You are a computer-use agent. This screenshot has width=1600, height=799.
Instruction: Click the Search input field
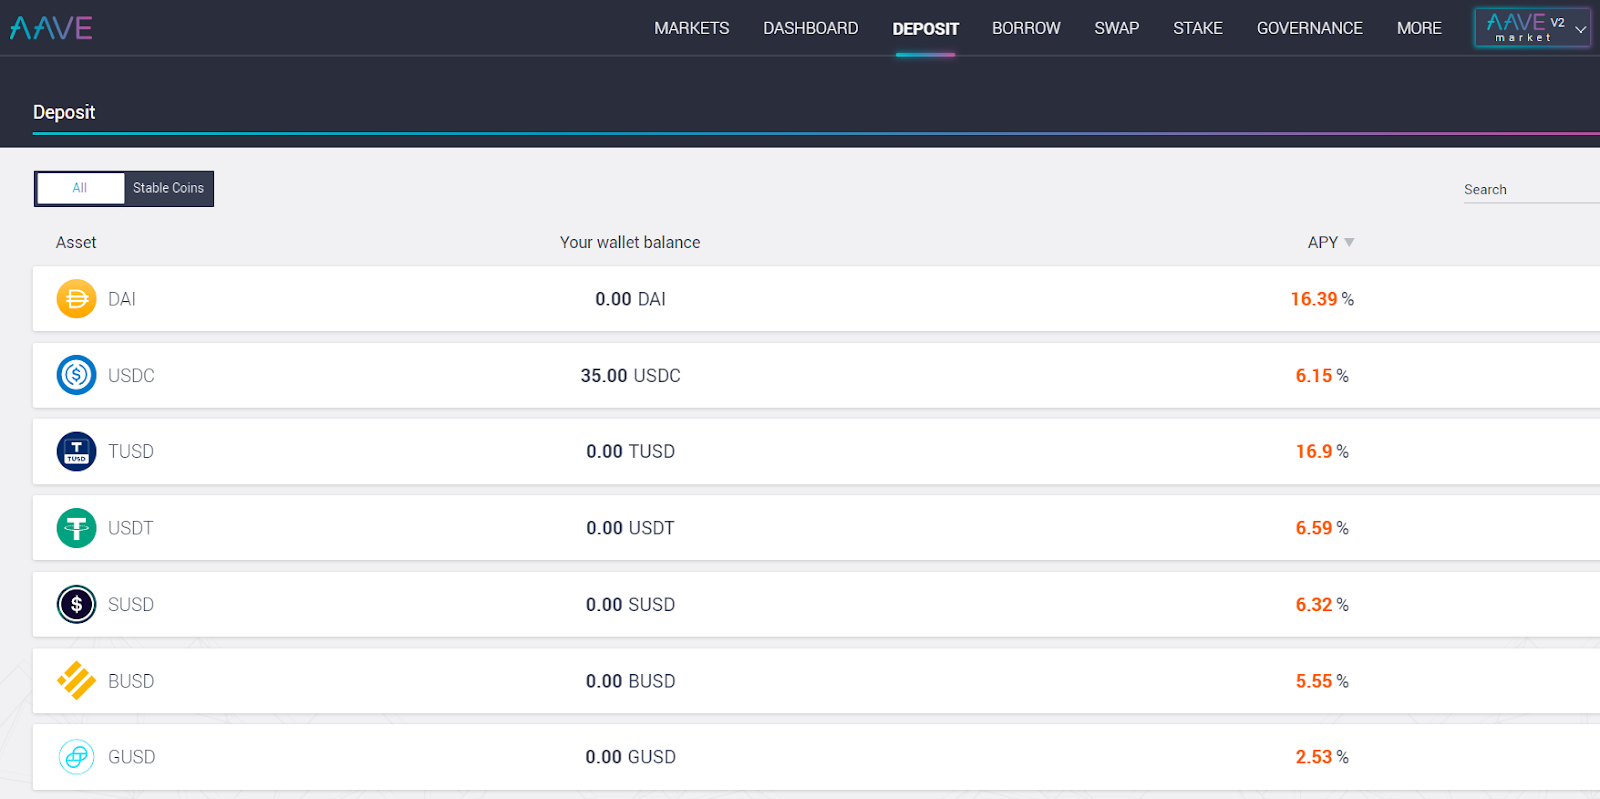pyautogui.click(x=1530, y=190)
